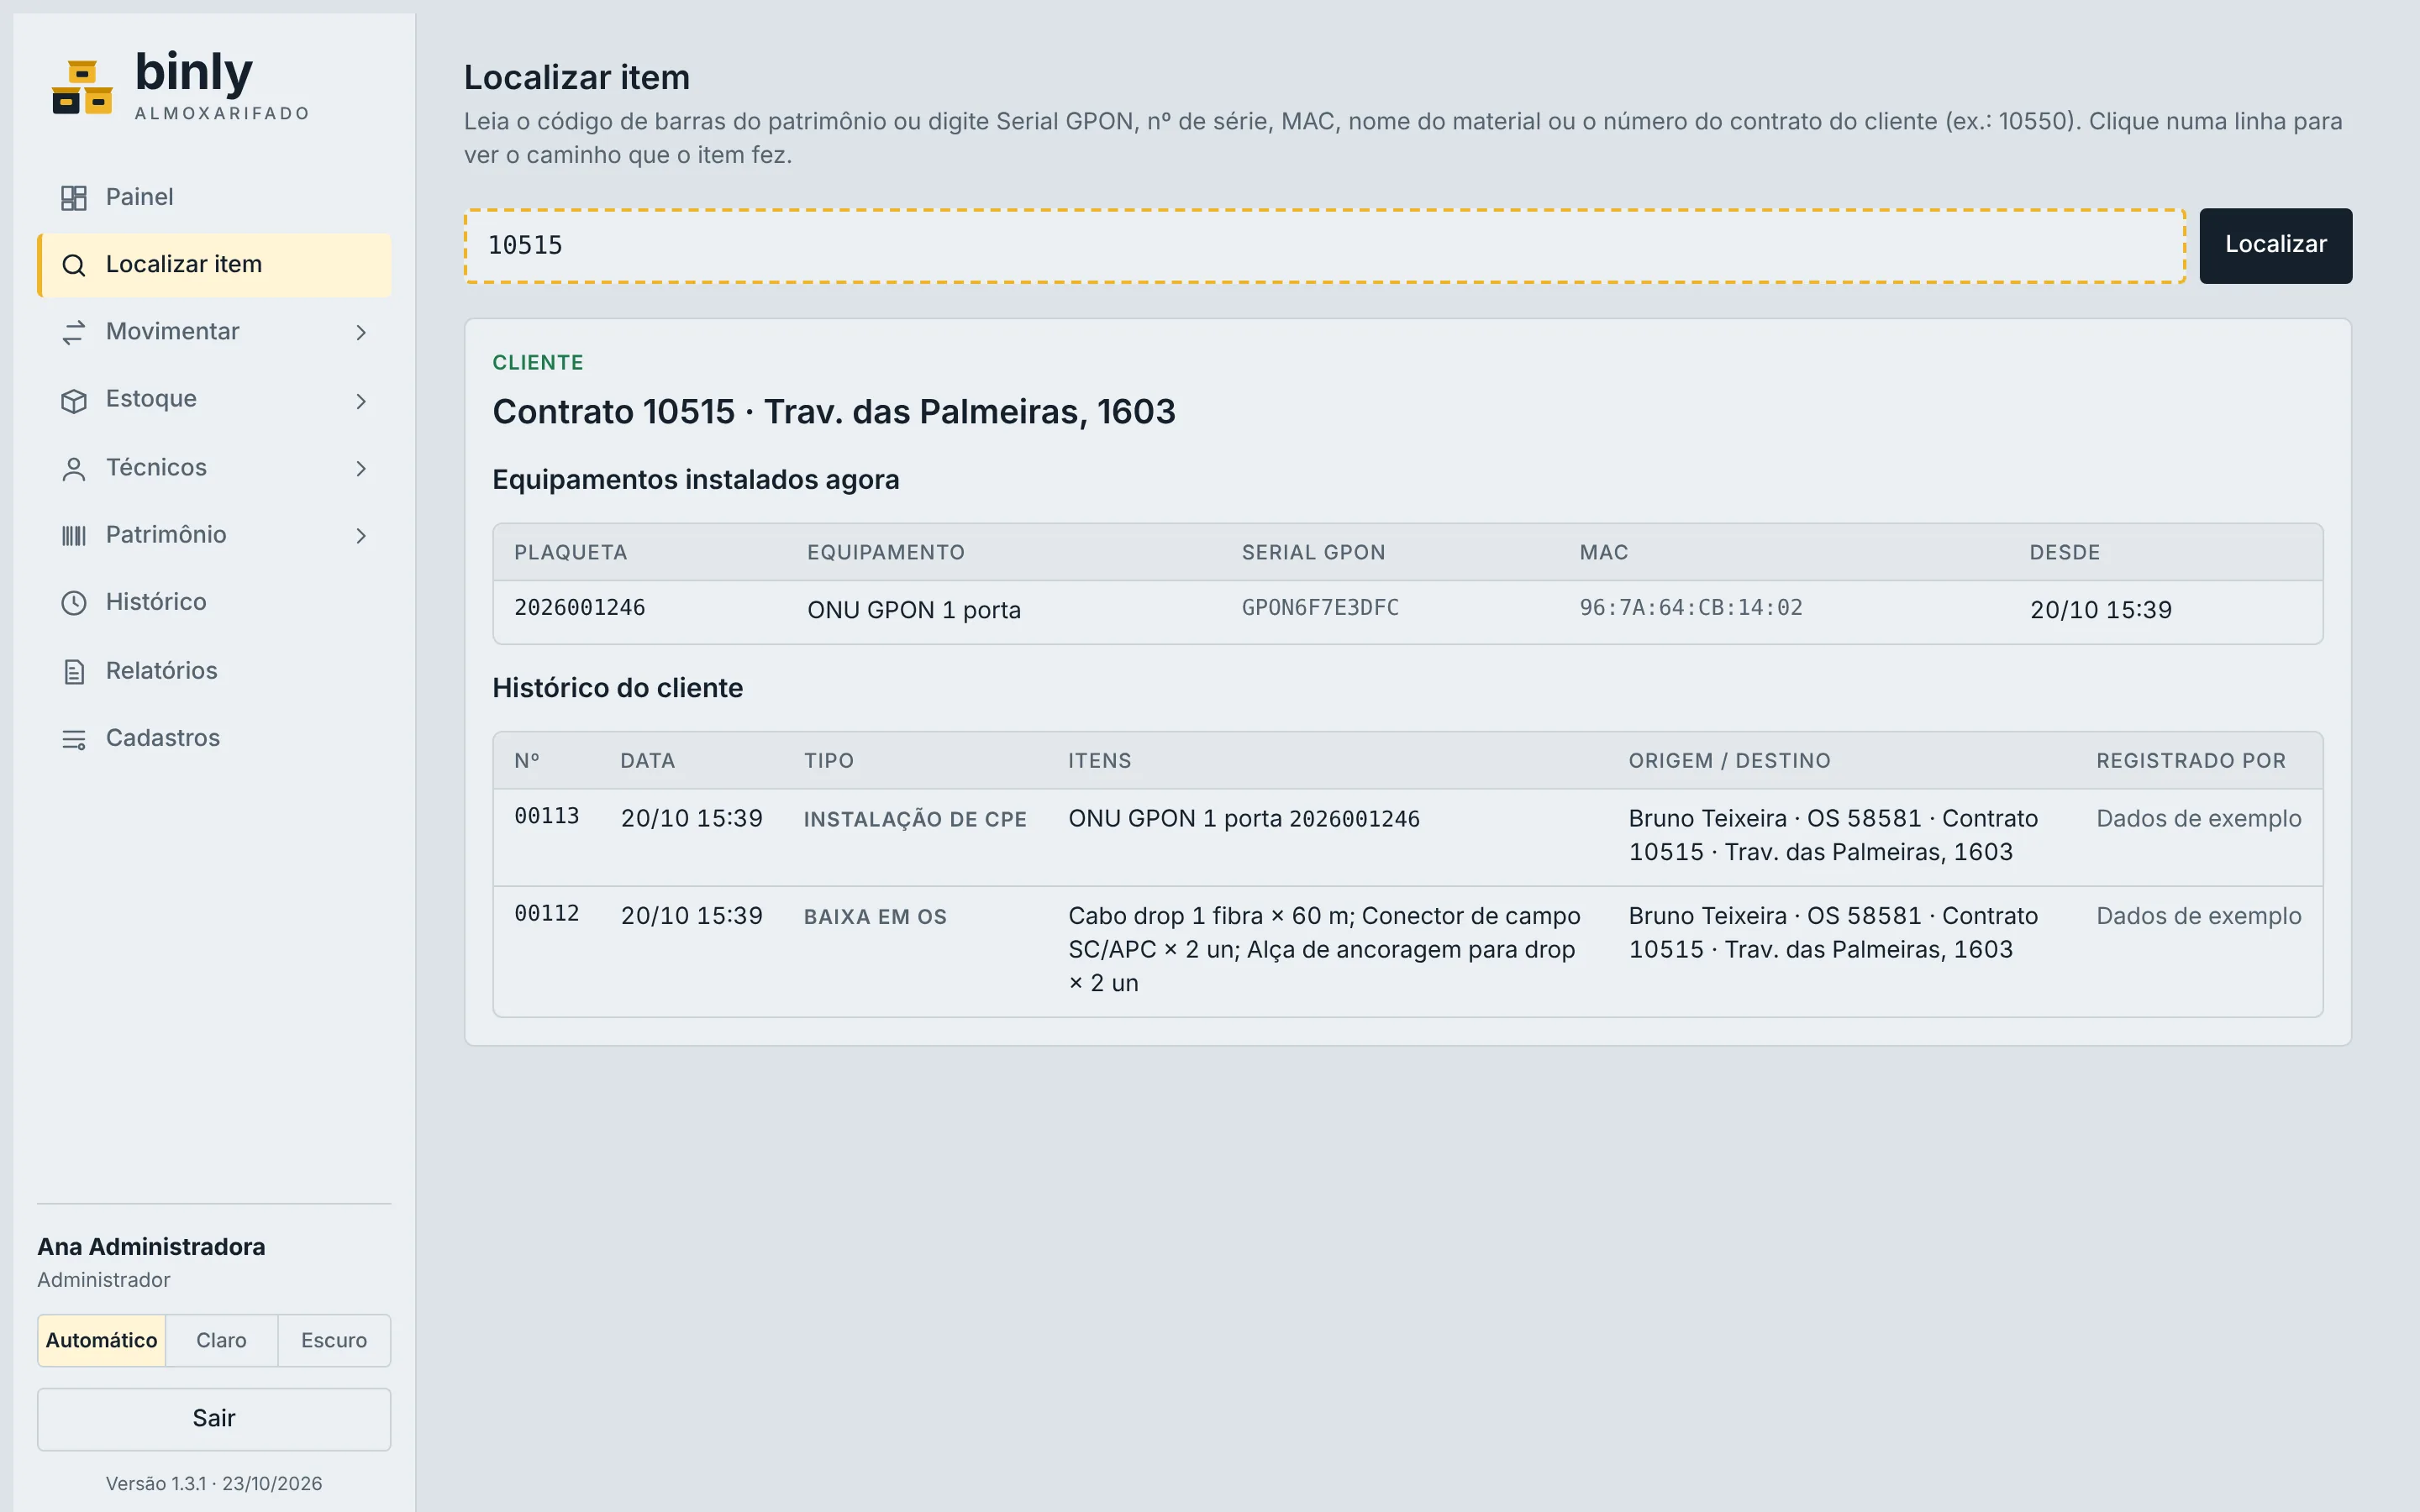Click the Localizar search button
2420x1512 pixels.
coord(2275,245)
